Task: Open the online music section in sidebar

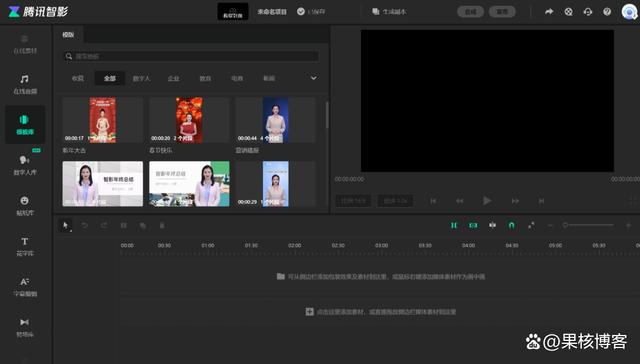Action: [x=25, y=84]
